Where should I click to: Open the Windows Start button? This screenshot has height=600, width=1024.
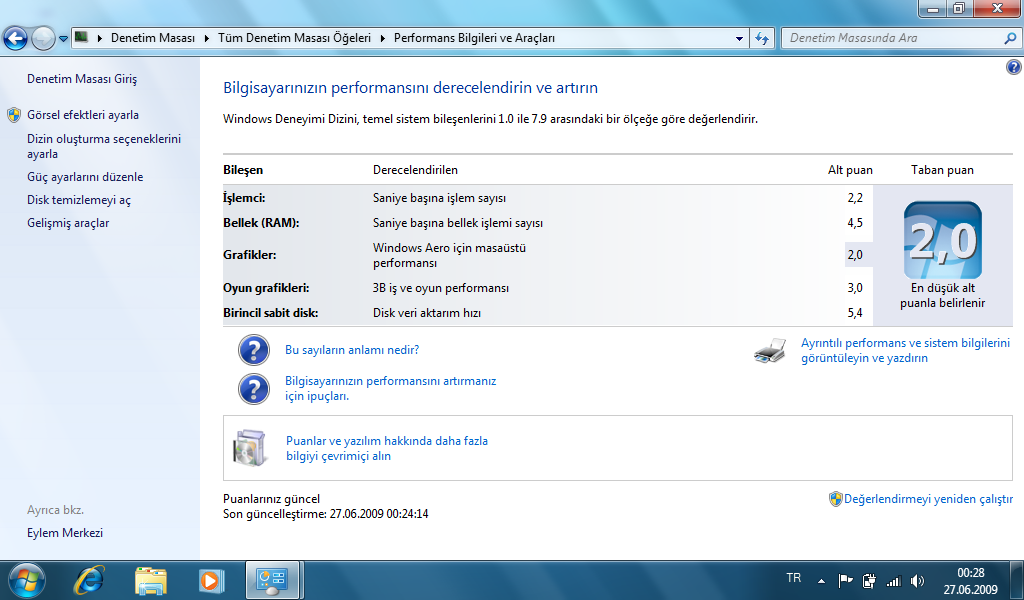(27, 580)
